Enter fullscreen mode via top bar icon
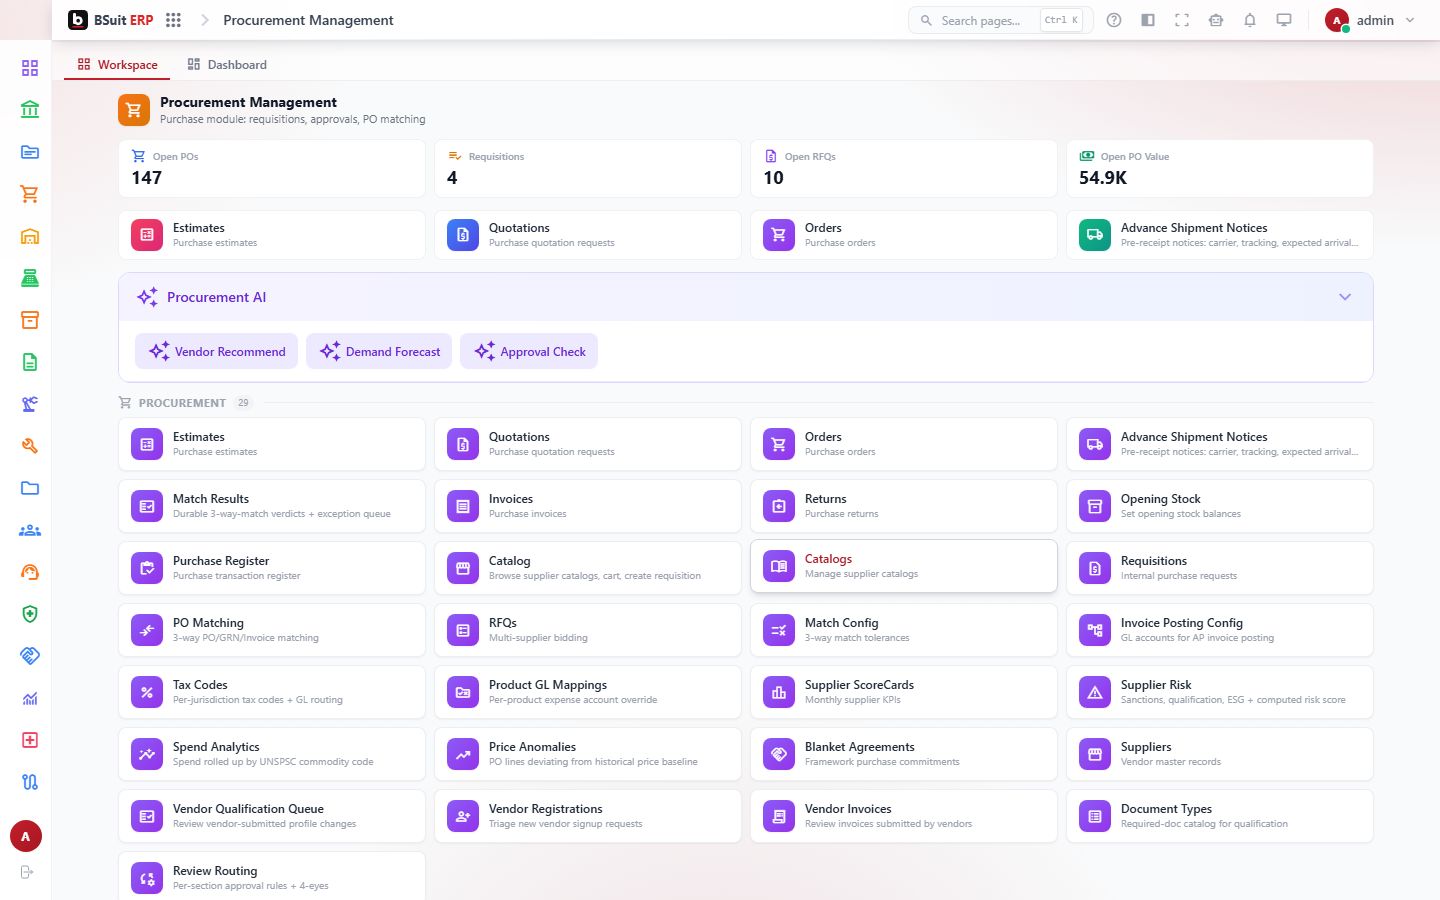Image resolution: width=1440 pixels, height=900 pixels. click(1182, 20)
